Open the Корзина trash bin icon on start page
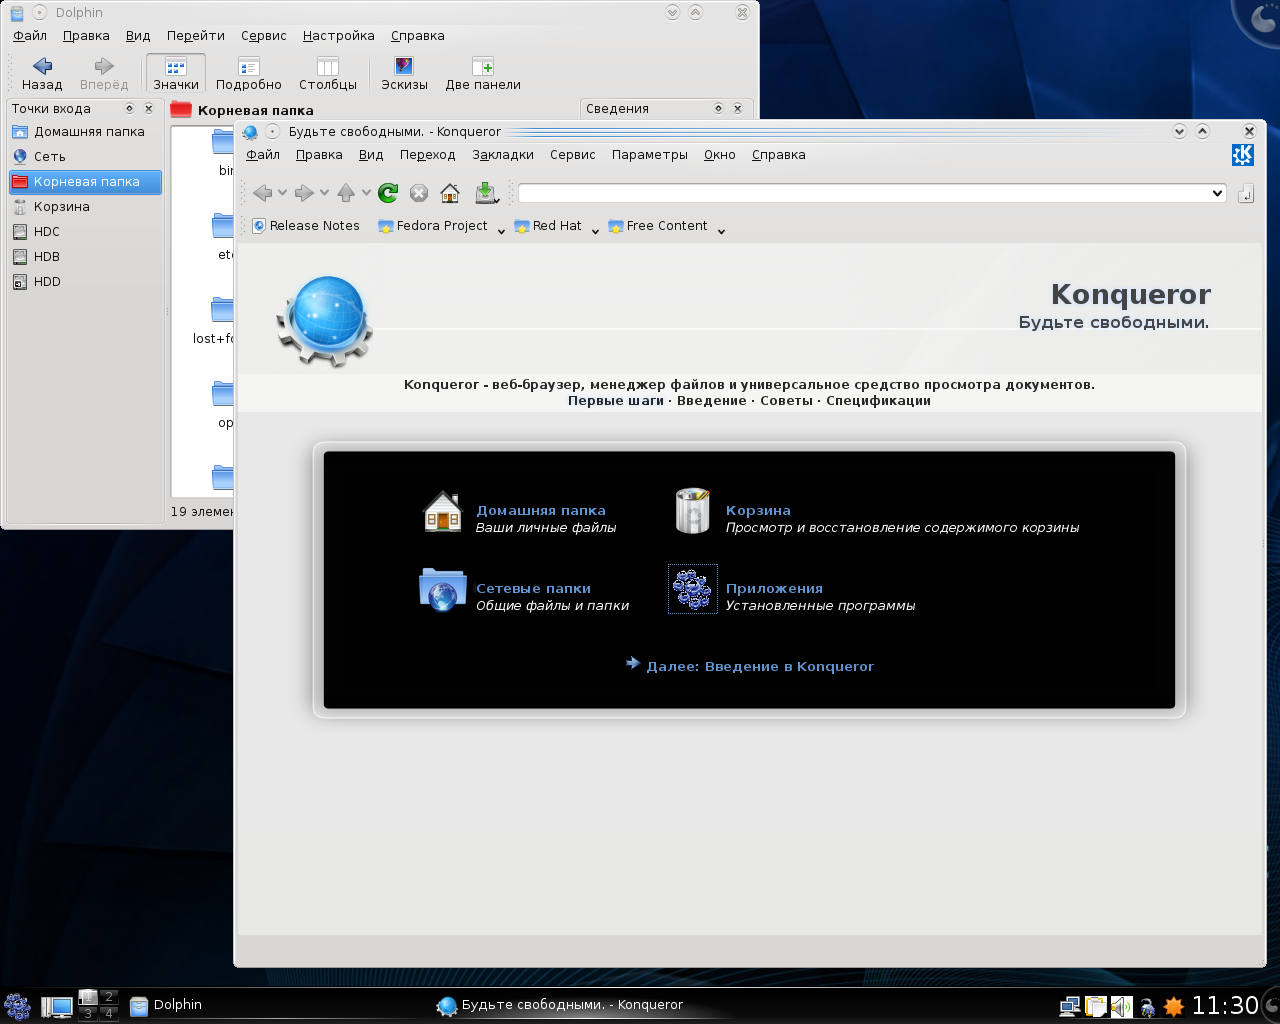 coord(692,511)
